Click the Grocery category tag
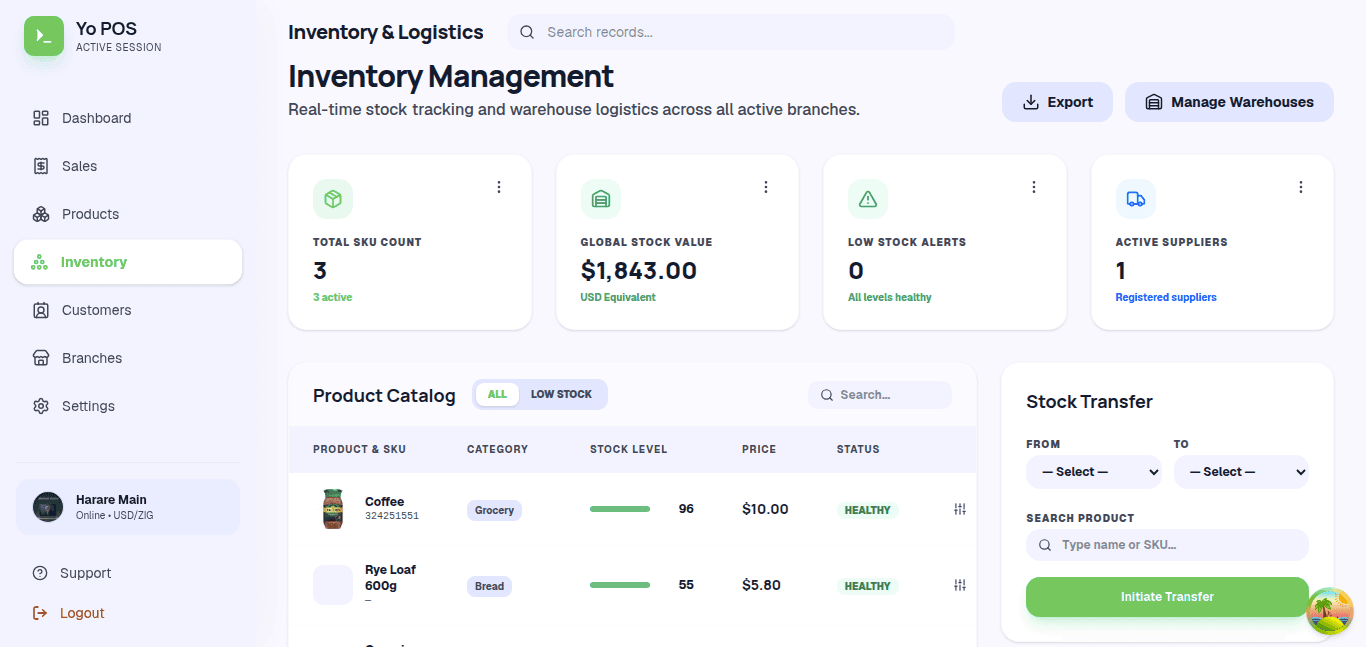 494,510
